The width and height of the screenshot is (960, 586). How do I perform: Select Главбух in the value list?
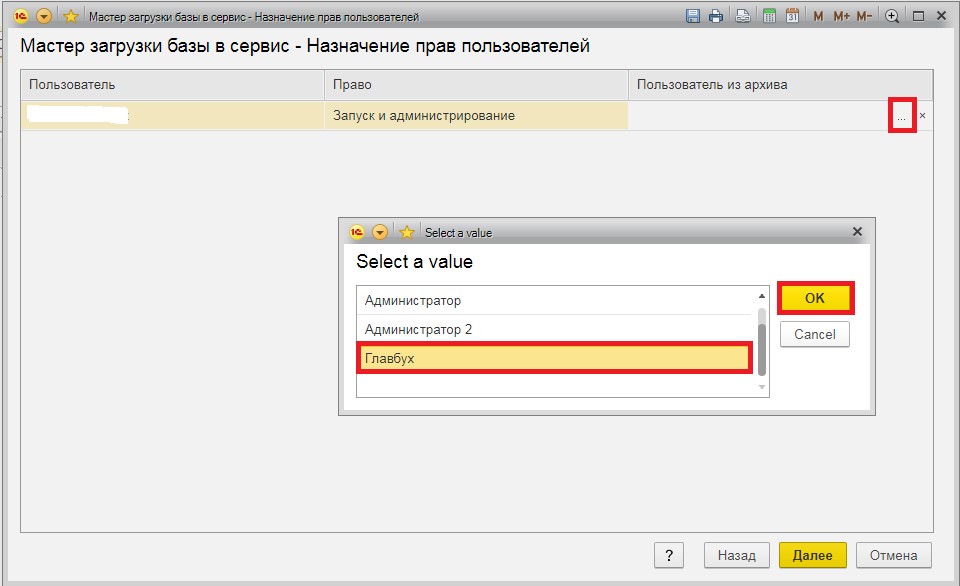[x=554, y=358]
